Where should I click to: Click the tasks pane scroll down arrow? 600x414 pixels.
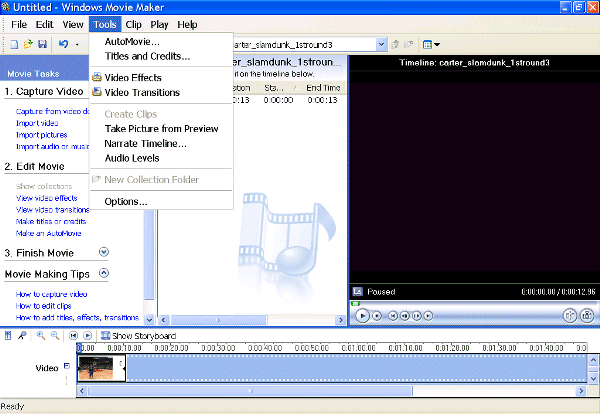coord(150,319)
